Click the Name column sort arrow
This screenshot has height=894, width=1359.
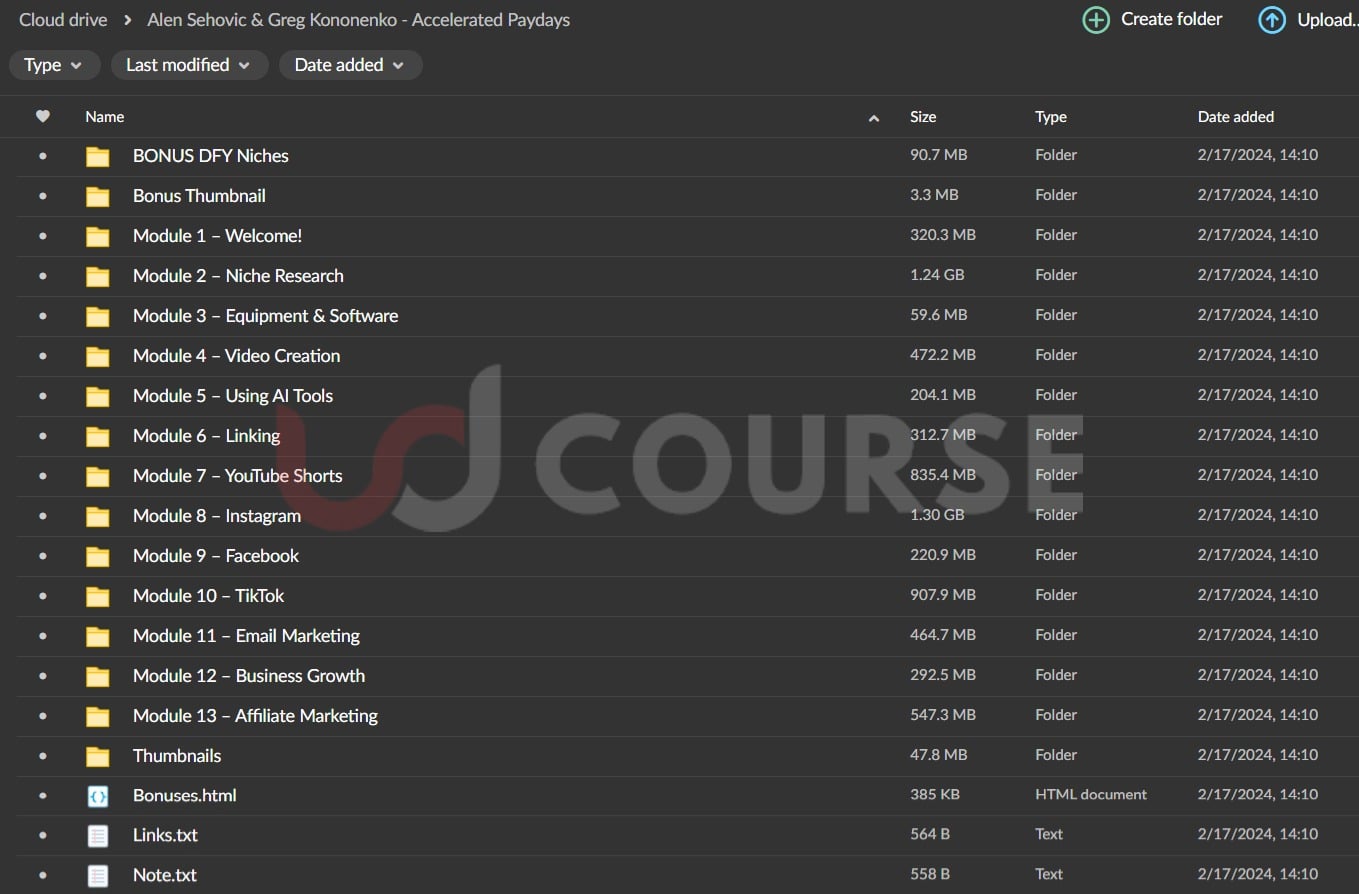point(873,118)
